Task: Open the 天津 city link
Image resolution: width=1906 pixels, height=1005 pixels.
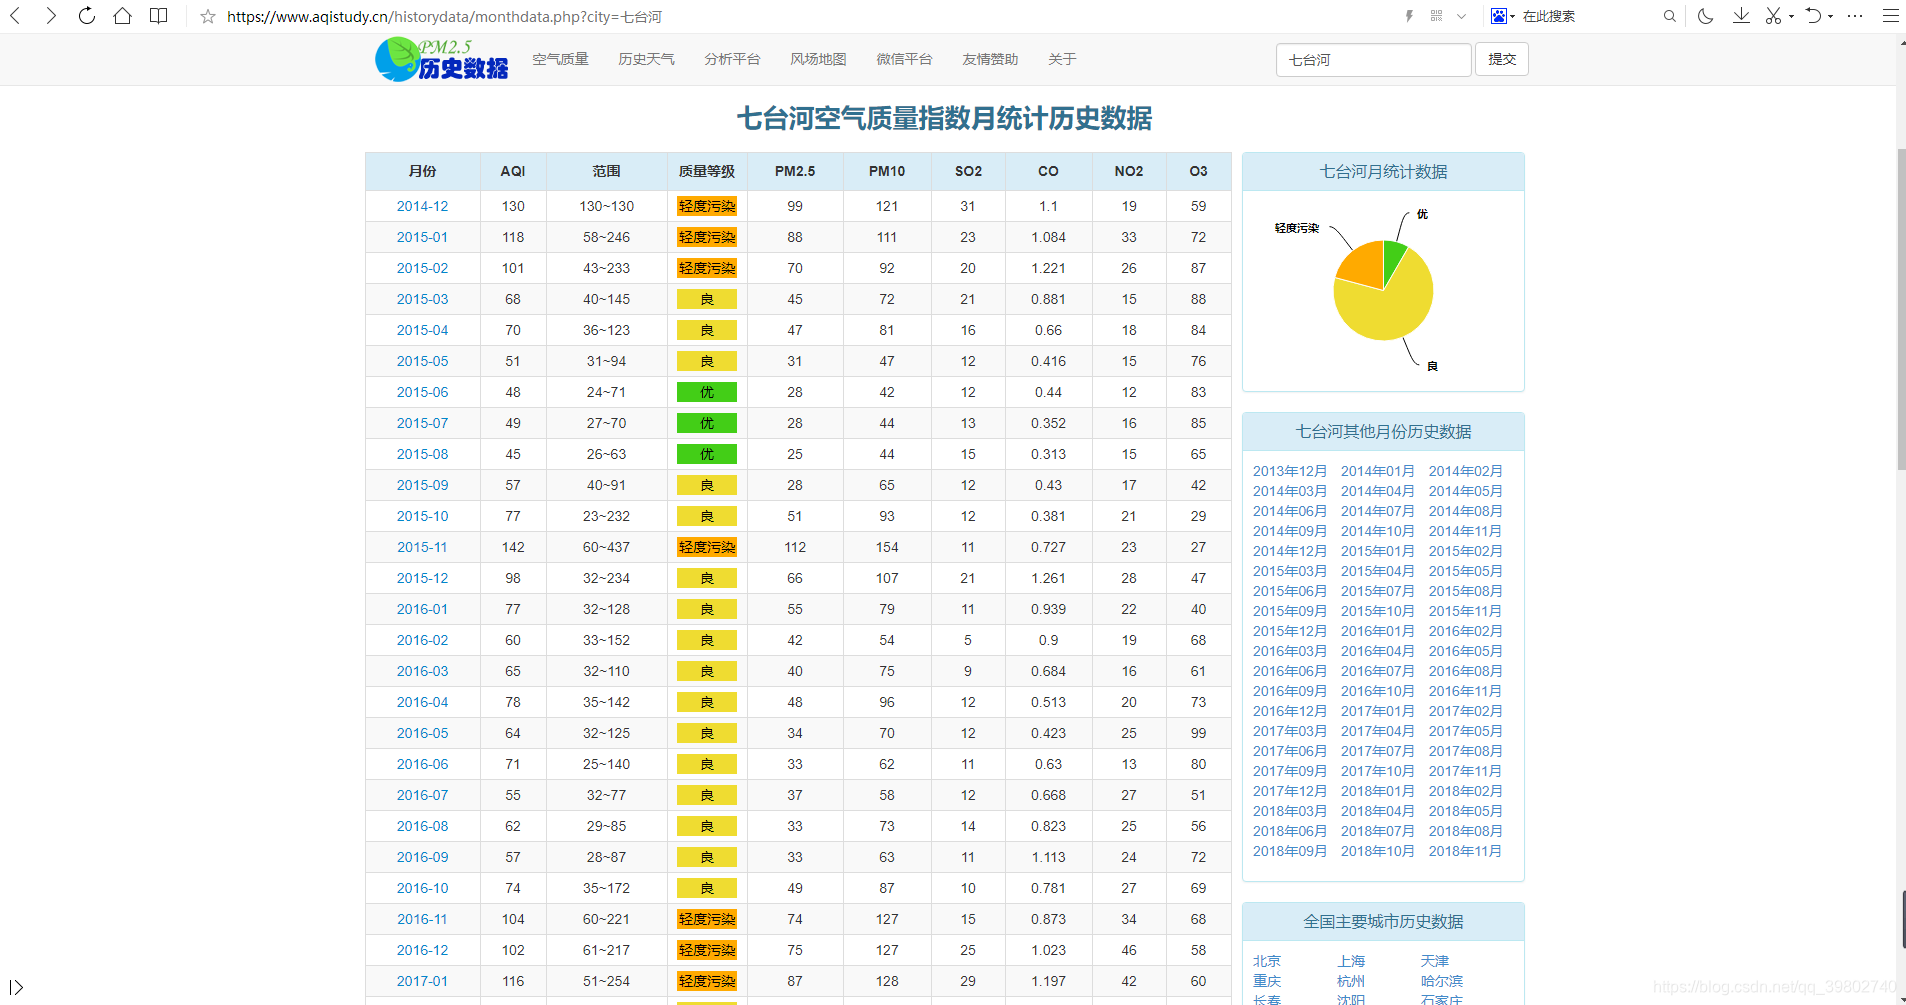Action: click(x=1435, y=961)
